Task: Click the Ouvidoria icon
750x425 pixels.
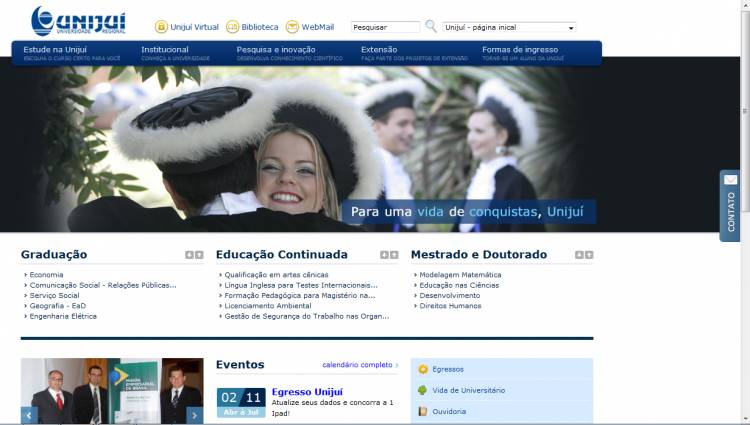Action: pos(423,411)
